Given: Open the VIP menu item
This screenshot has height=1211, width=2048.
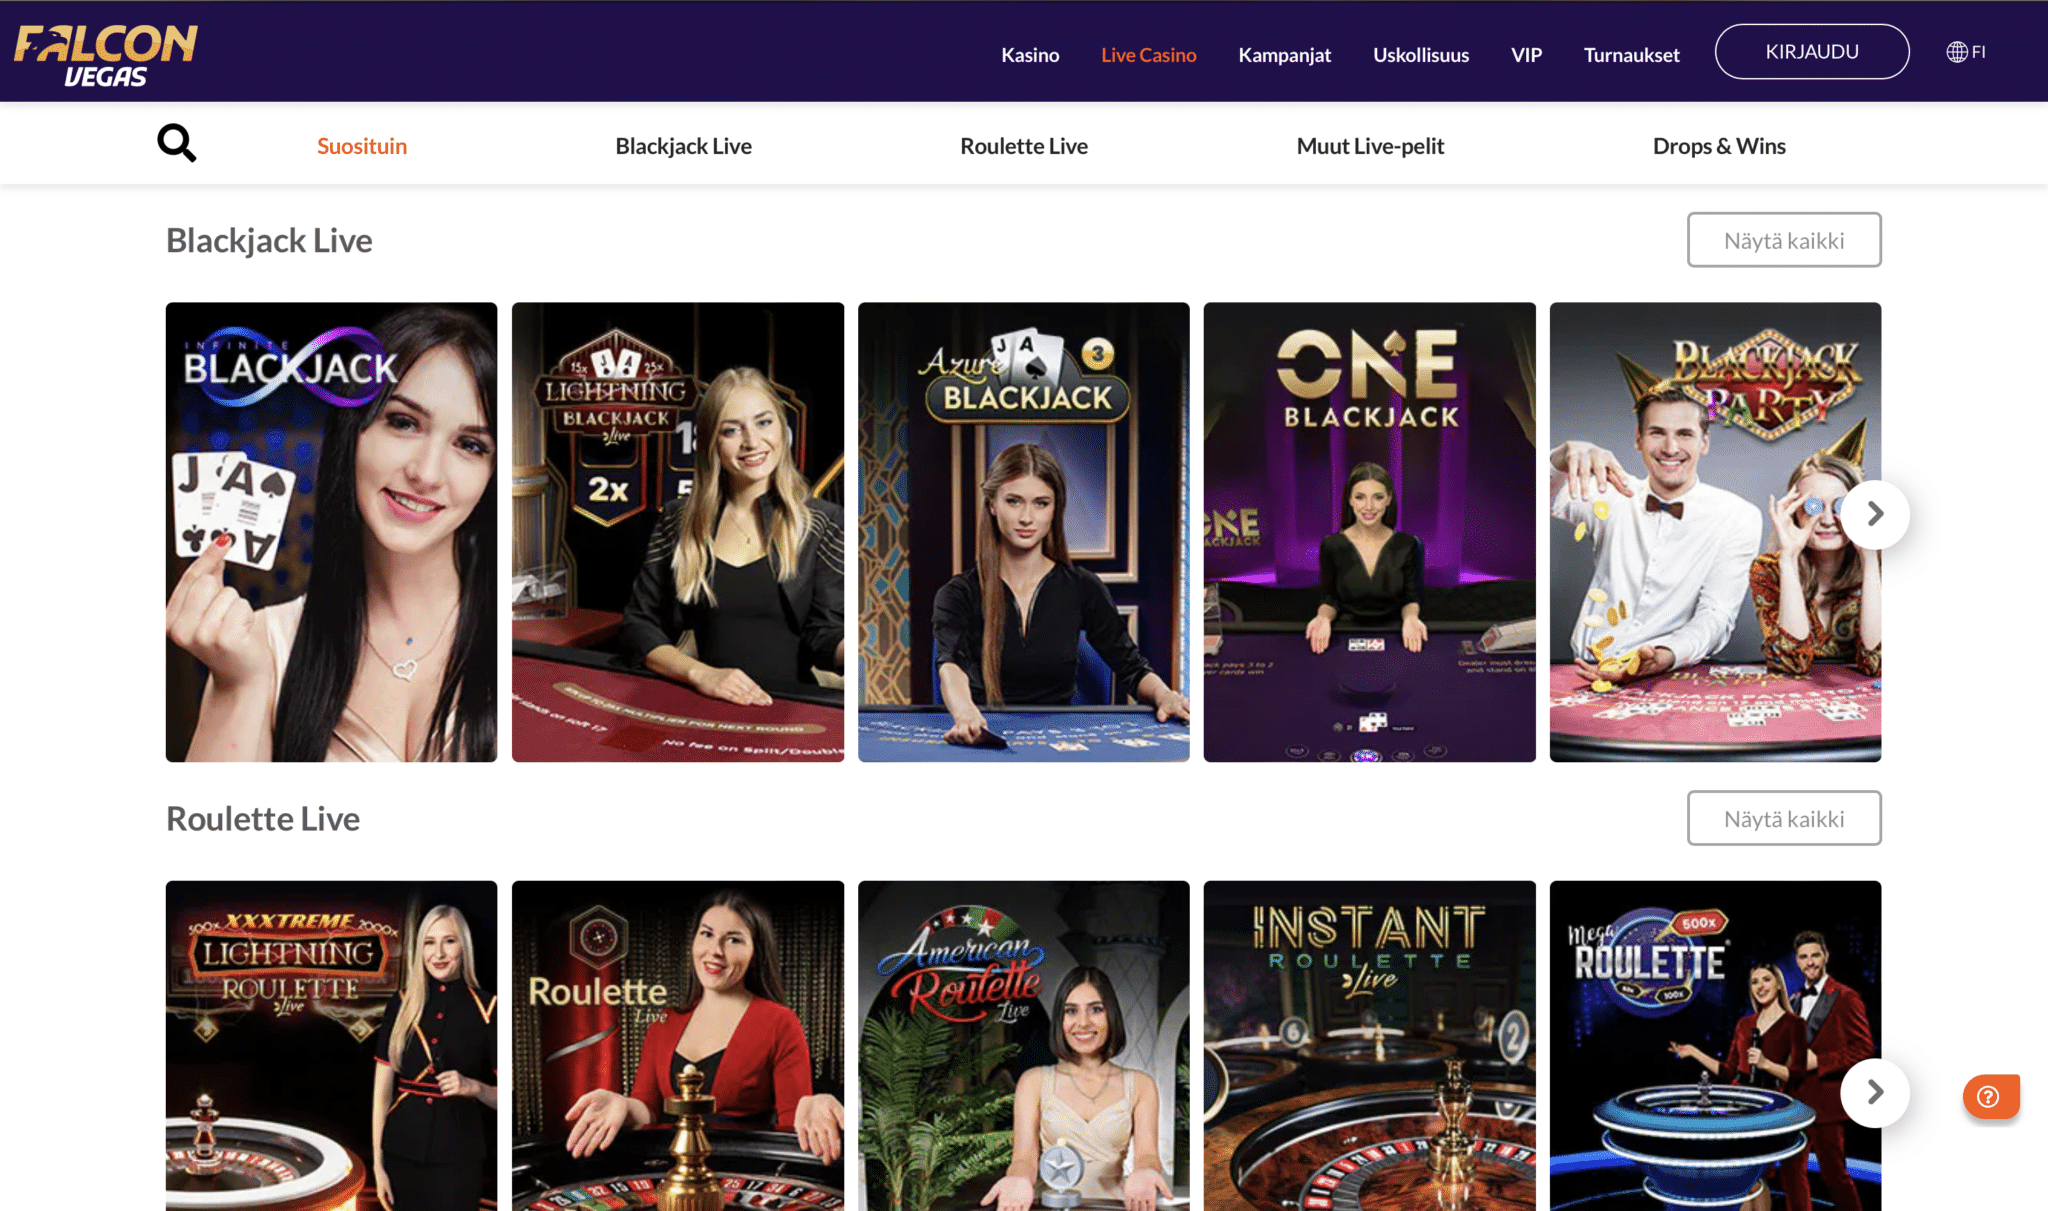Looking at the screenshot, I should (x=1526, y=55).
